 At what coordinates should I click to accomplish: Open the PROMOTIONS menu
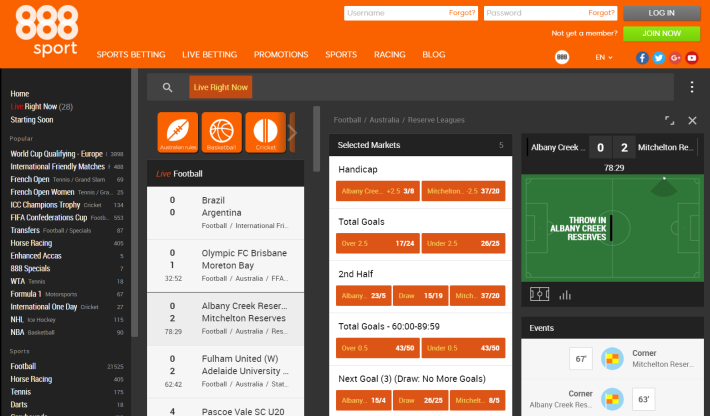[281, 55]
